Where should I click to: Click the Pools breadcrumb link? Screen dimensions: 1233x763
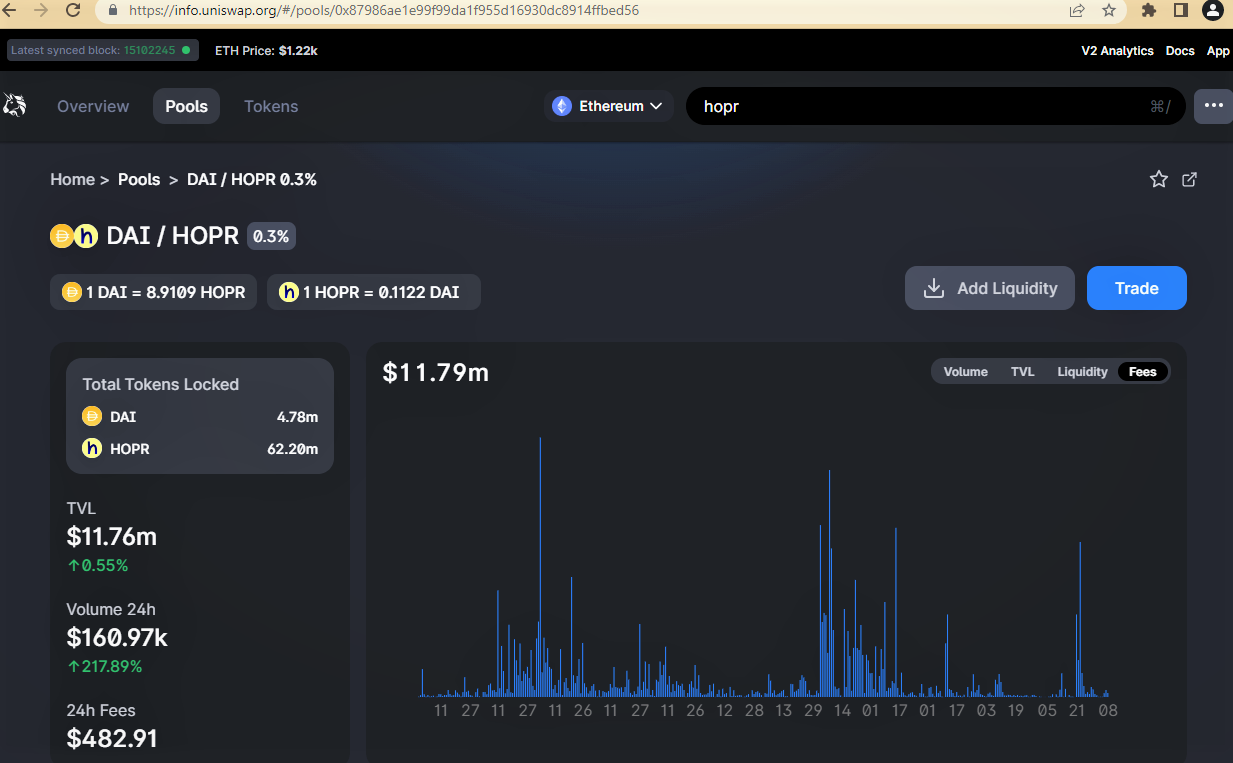pos(139,180)
